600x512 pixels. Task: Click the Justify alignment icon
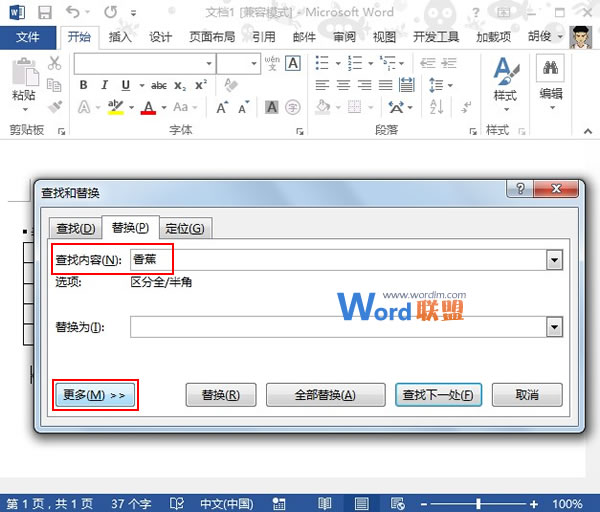pos(385,85)
